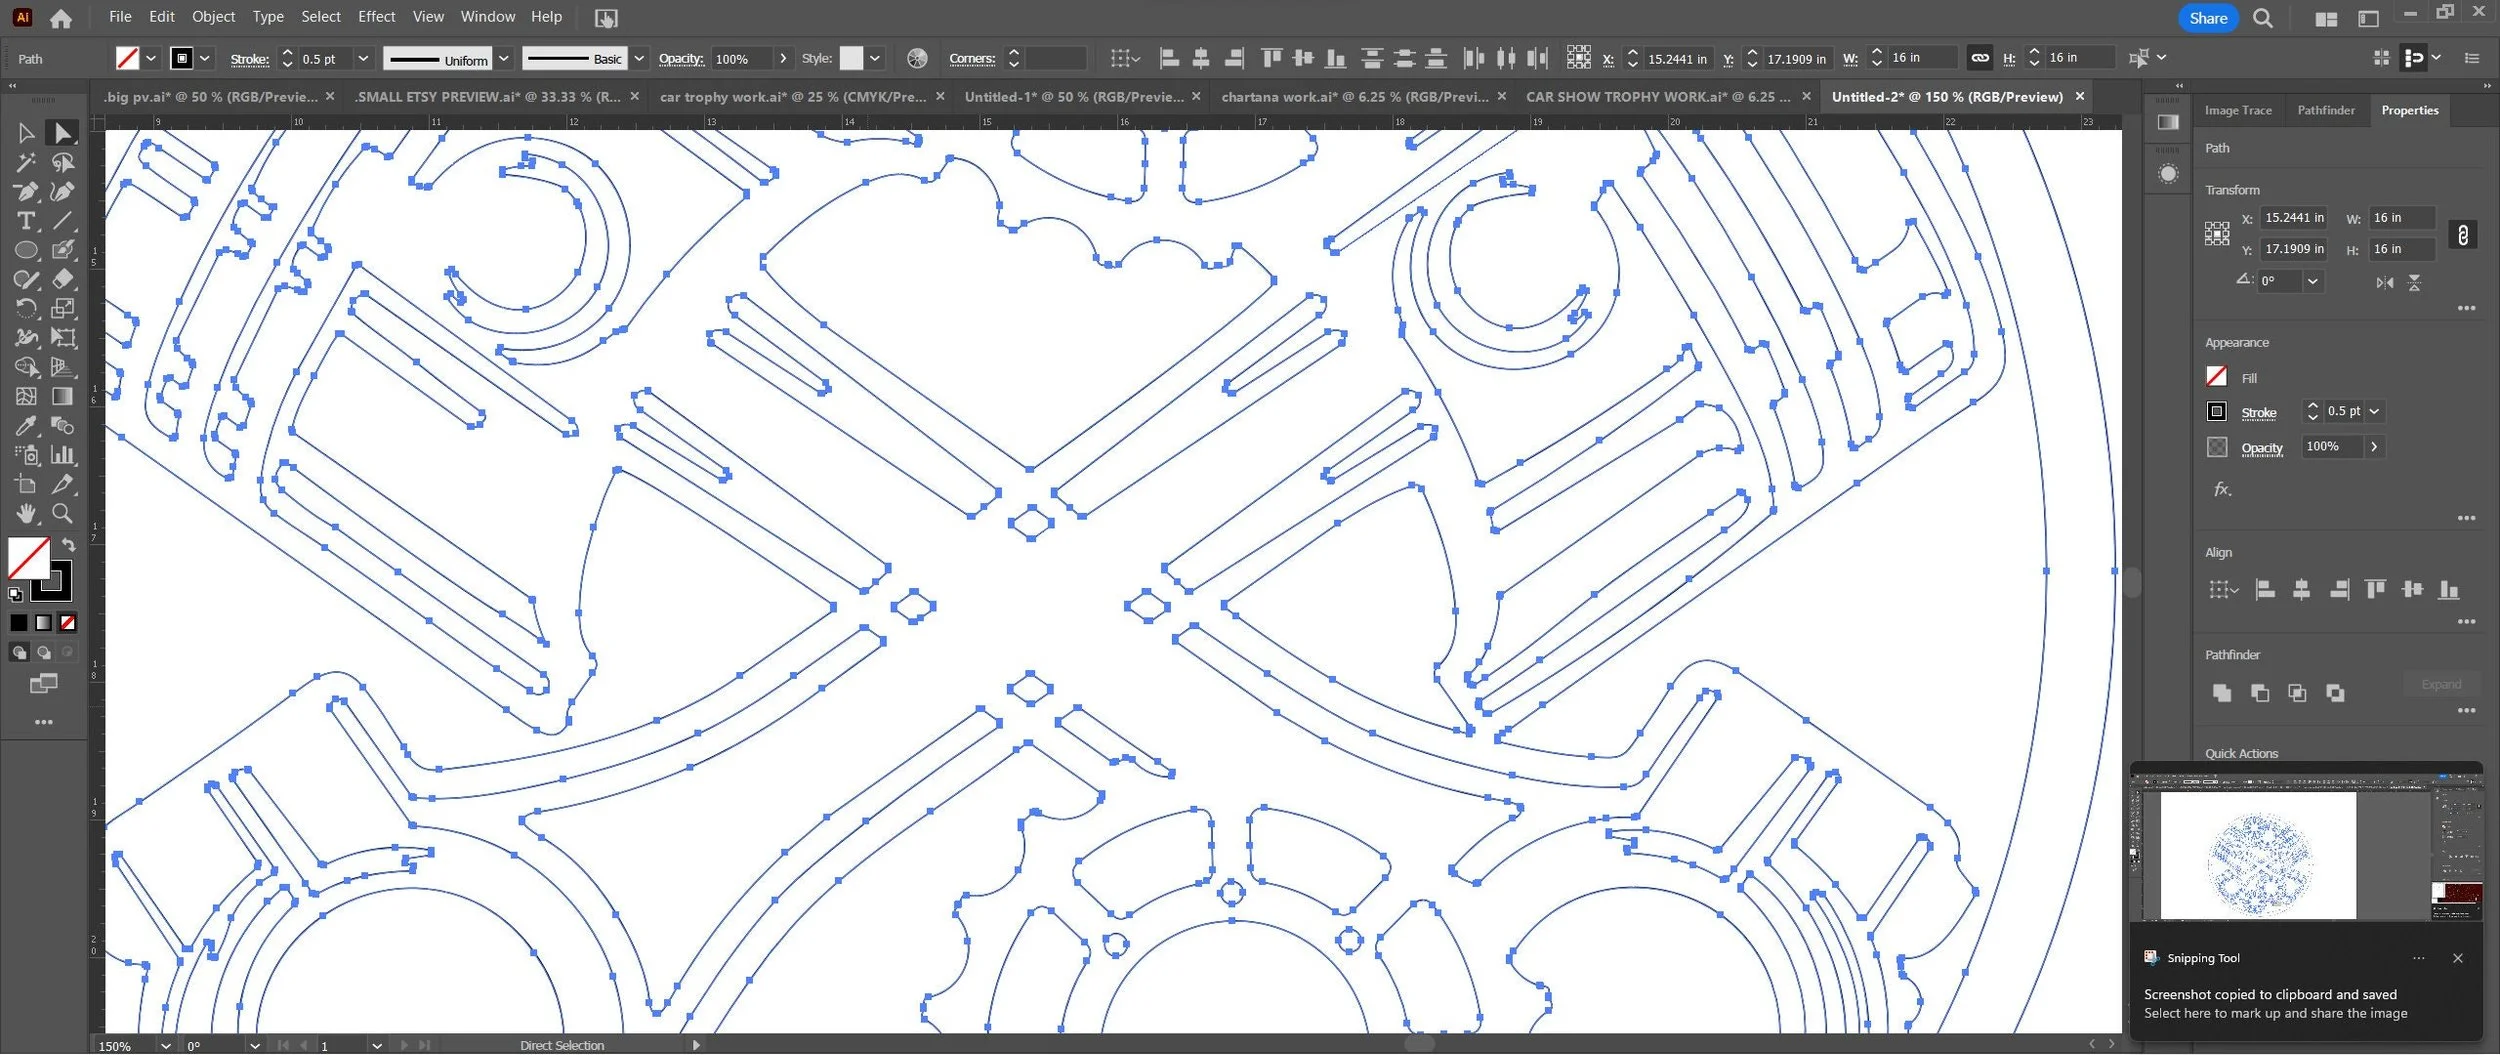
Task: Open the zoom level dropdown at 150%
Action: pyautogui.click(x=166, y=1046)
